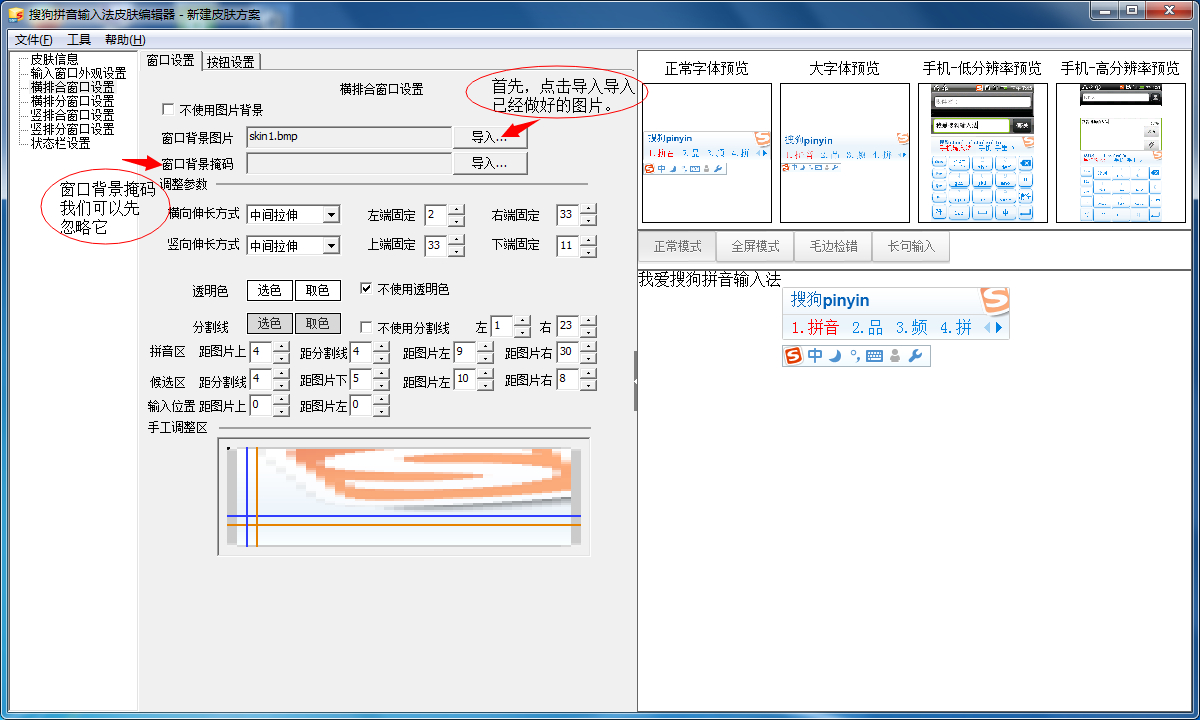Open the 文件(F) menu
This screenshot has height=720, width=1200.
(34, 40)
